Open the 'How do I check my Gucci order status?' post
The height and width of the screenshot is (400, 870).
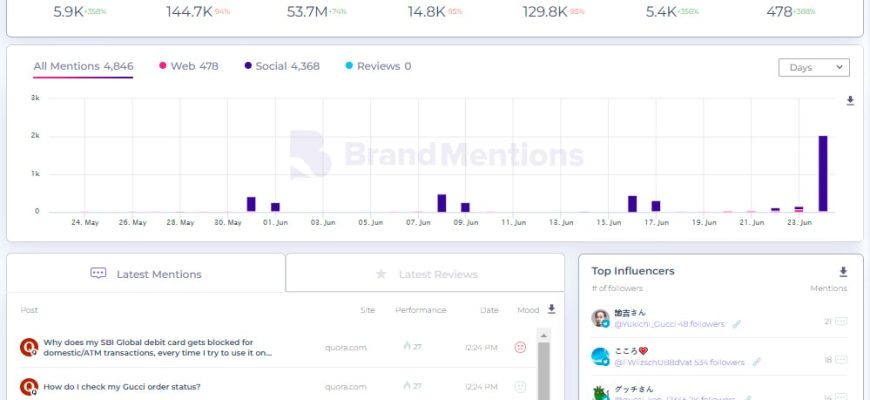122,386
